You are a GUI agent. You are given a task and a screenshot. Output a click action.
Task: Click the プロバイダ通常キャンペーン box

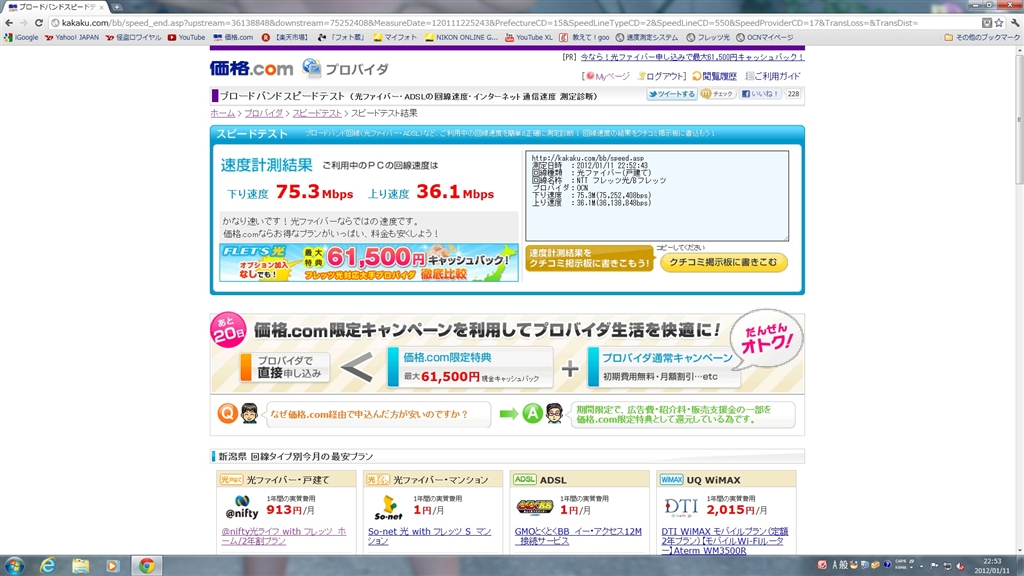664,367
